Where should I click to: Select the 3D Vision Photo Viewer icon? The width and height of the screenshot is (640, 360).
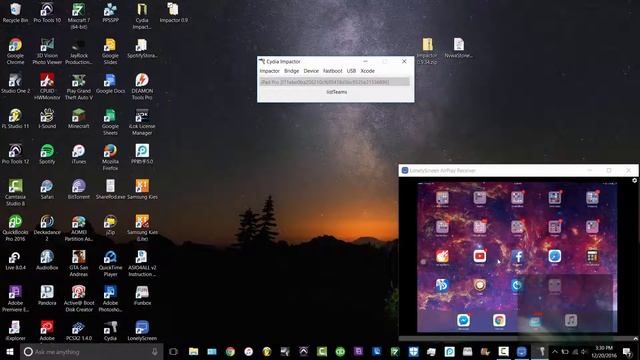pos(47,51)
